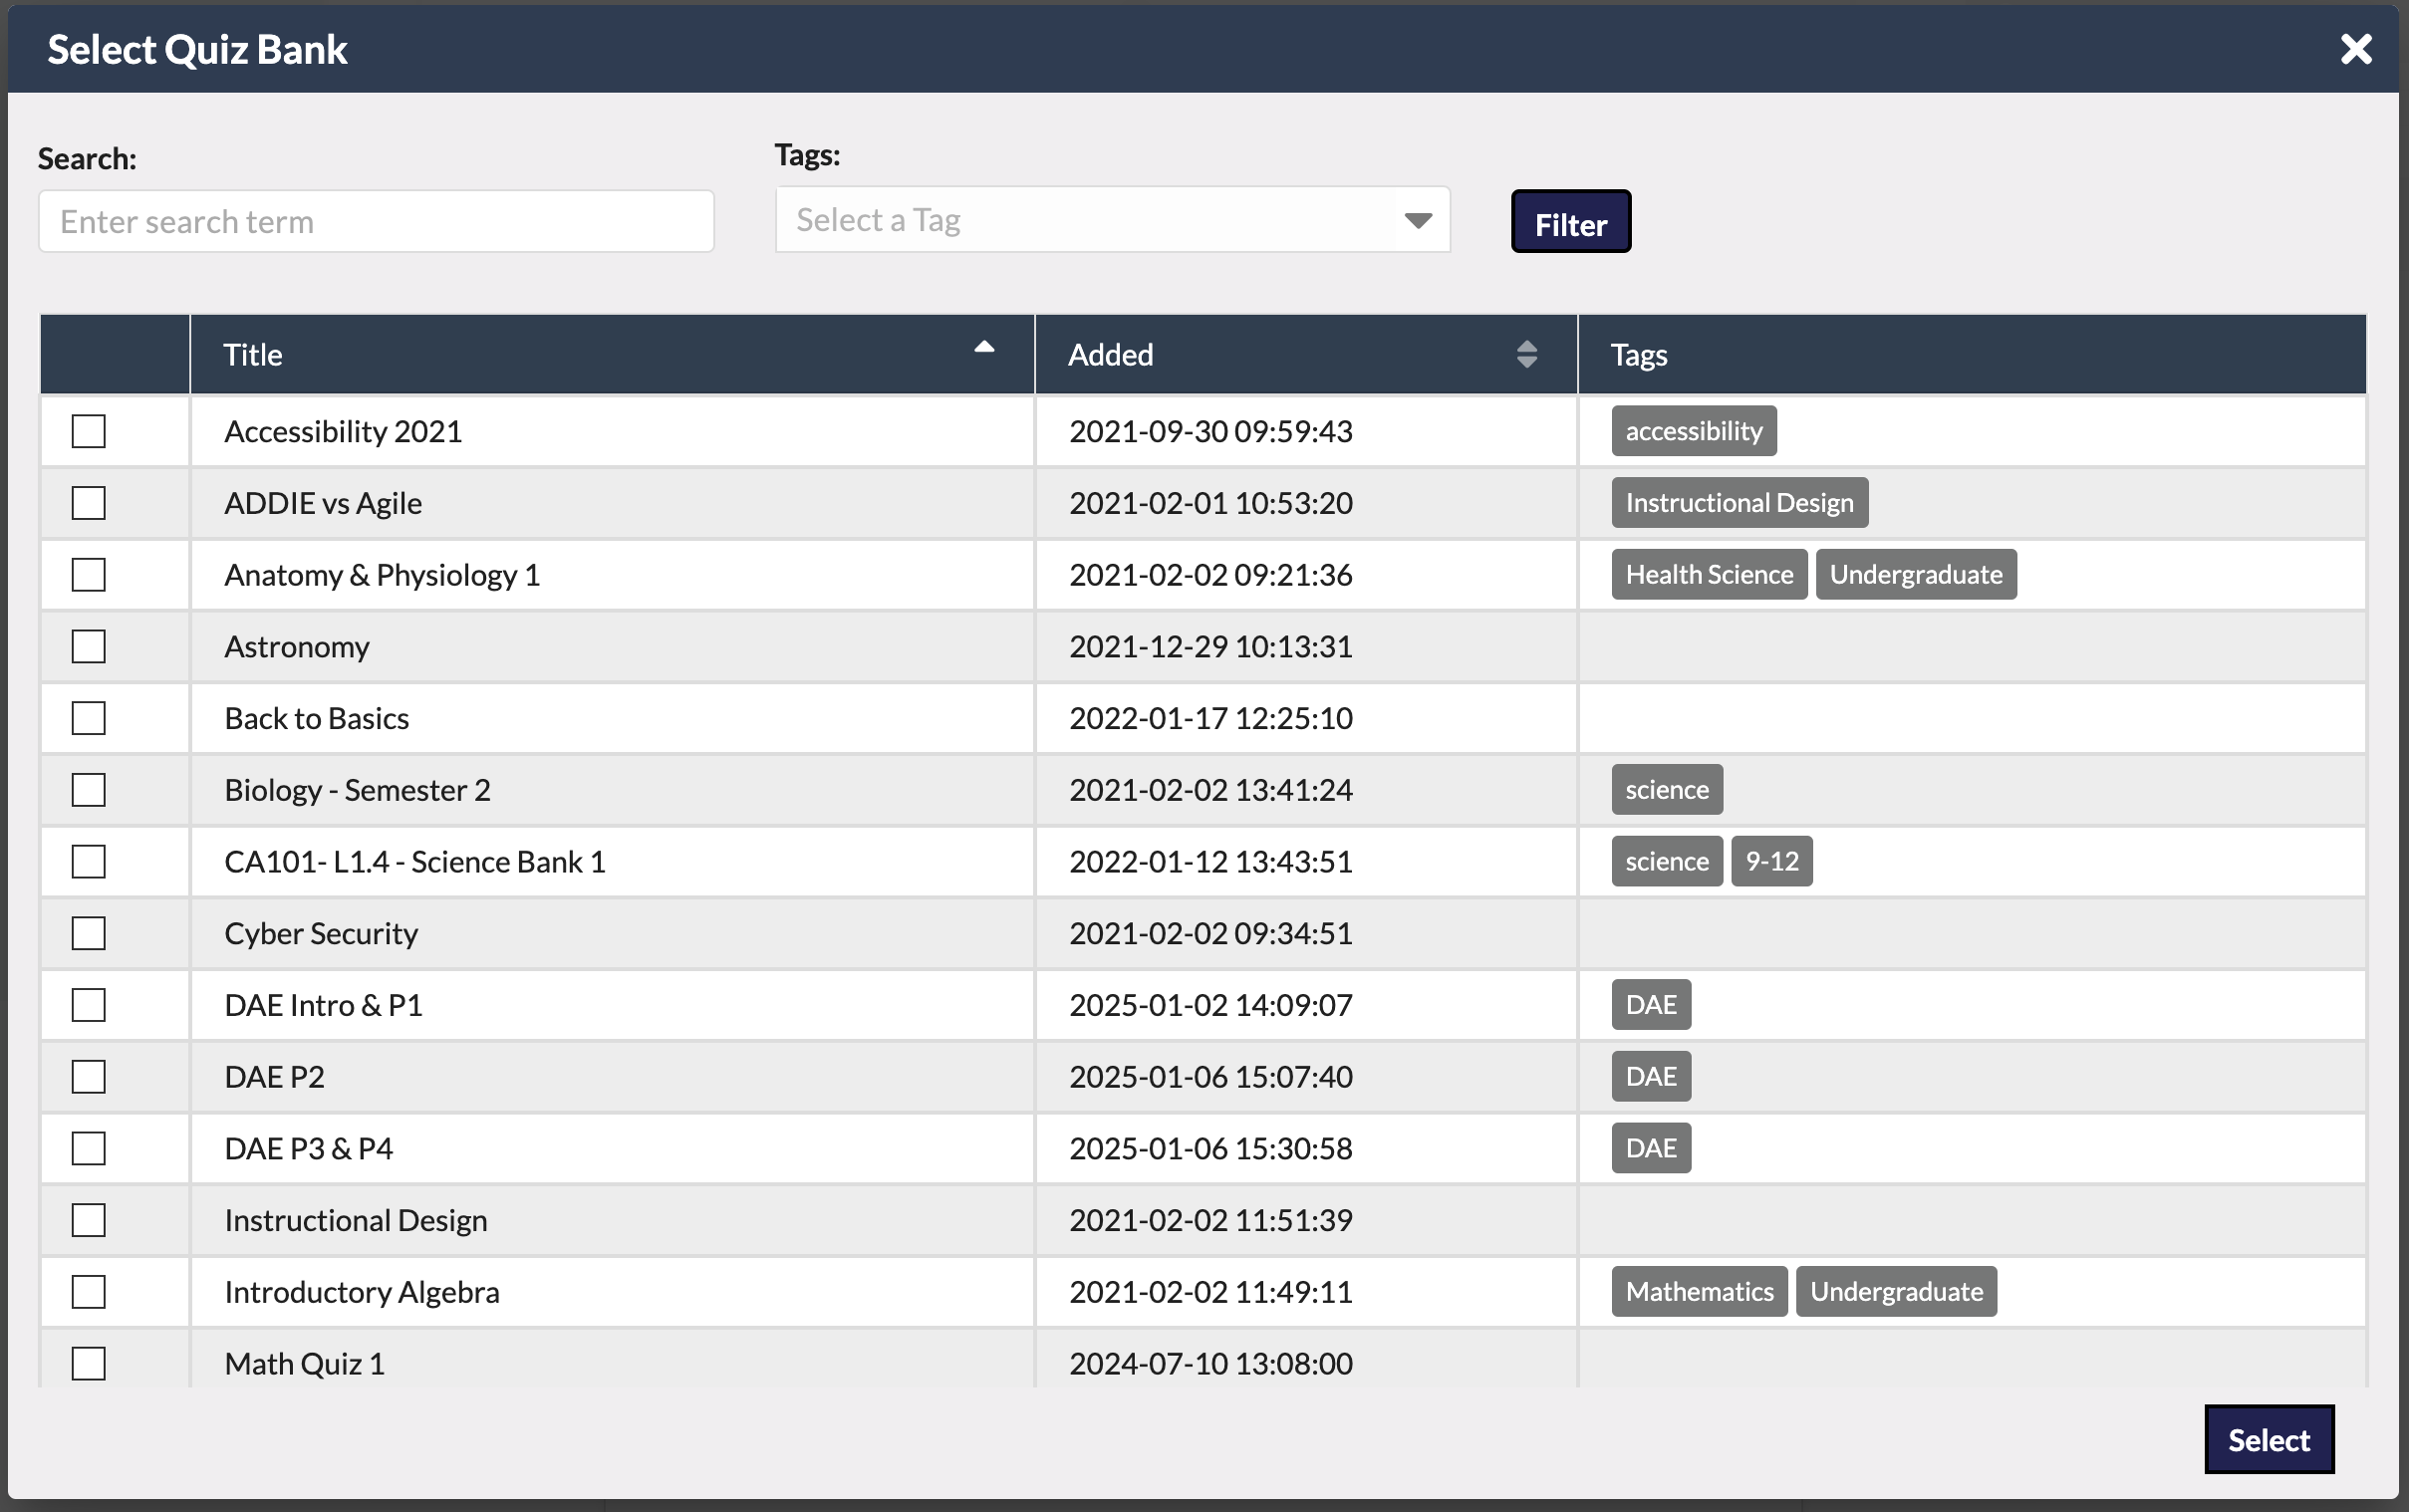The width and height of the screenshot is (2409, 1512).
Task: Tick the Math Quiz 1 checkbox
Action: (89, 1363)
